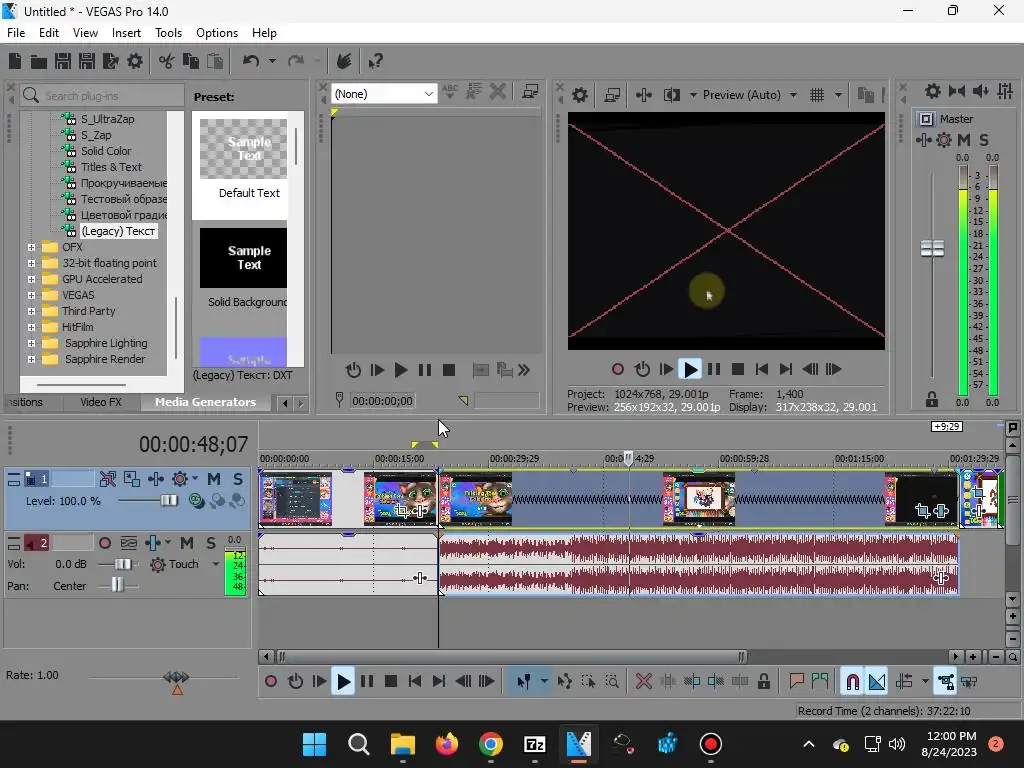
Task: Toggle split screen view in preview
Action: [x=671, y=95]
